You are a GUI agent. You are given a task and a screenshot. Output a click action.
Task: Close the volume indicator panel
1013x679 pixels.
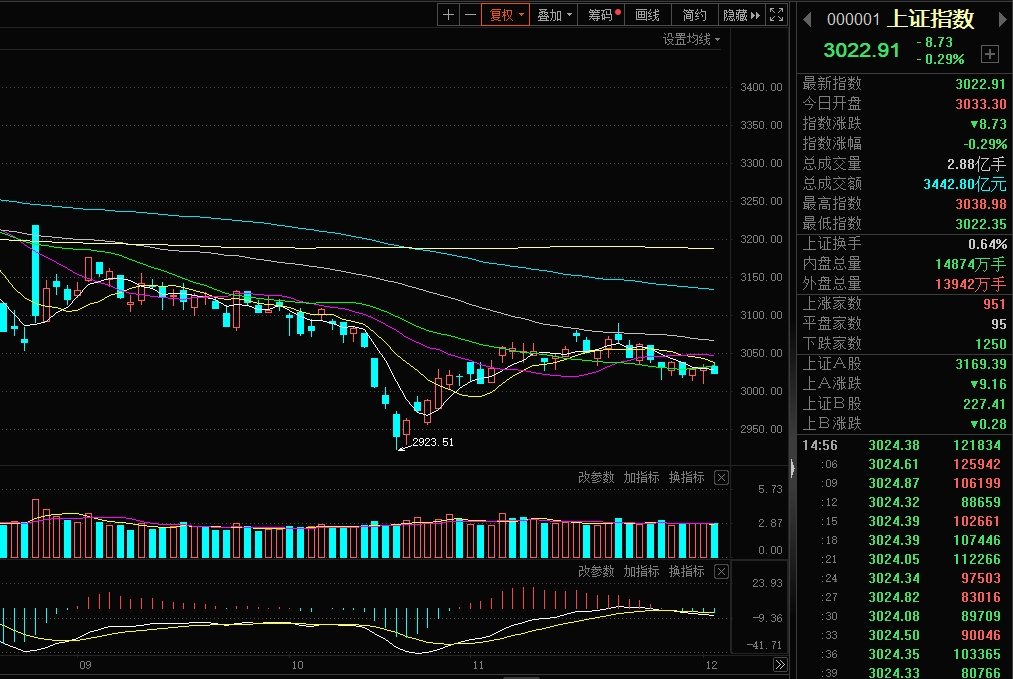click(x=721, y=478)
